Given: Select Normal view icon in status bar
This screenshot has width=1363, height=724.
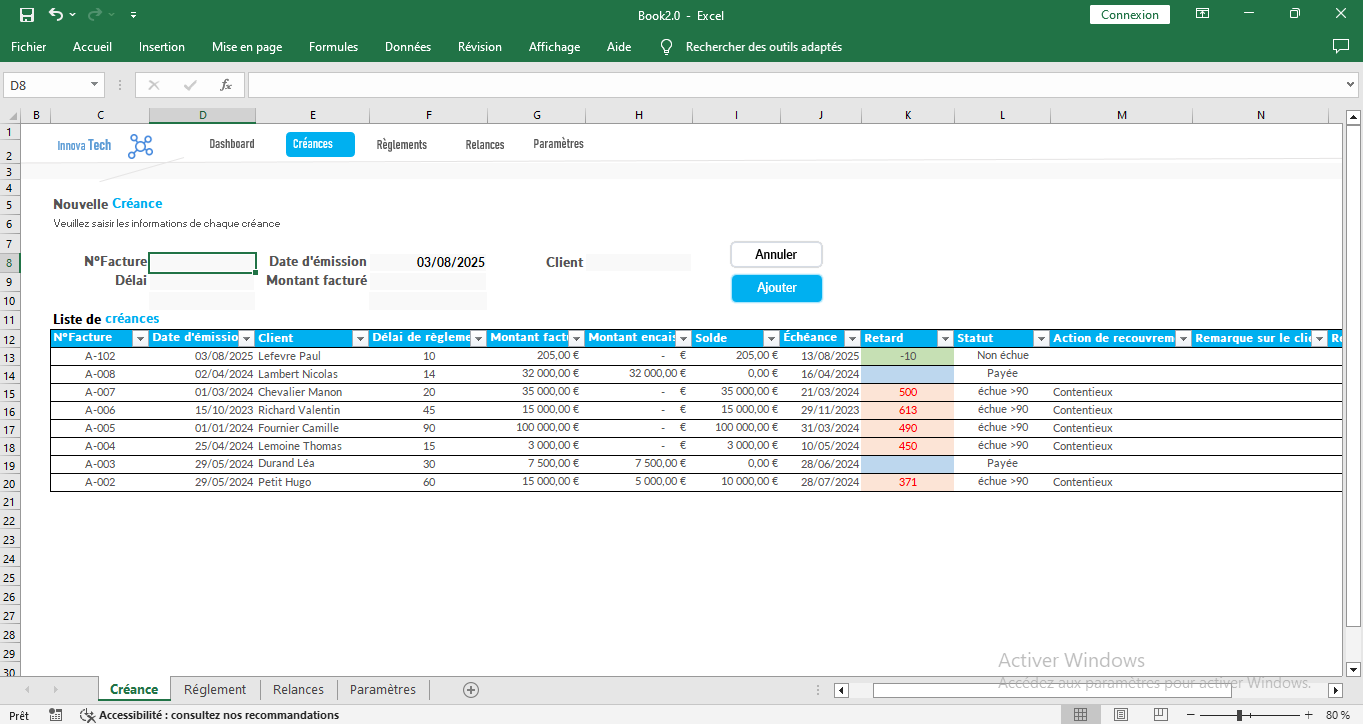Looking at the screenshot, I should 1080,715.
